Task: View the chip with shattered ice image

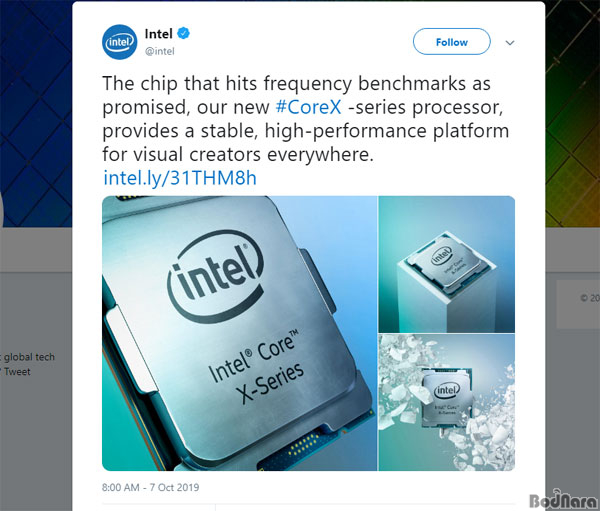Action: coord(447,403)
